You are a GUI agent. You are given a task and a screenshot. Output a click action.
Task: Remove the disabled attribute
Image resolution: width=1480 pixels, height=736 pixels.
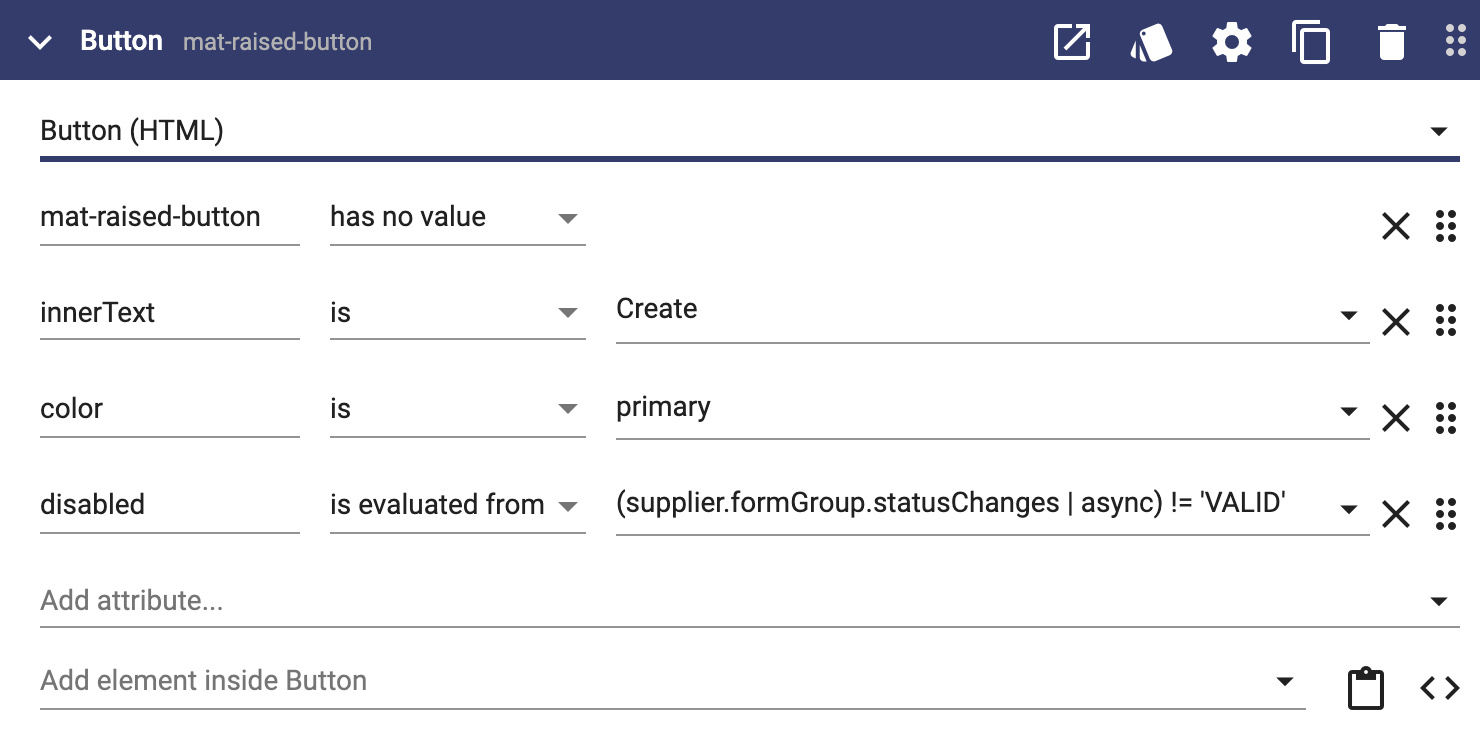point(1395,514)
